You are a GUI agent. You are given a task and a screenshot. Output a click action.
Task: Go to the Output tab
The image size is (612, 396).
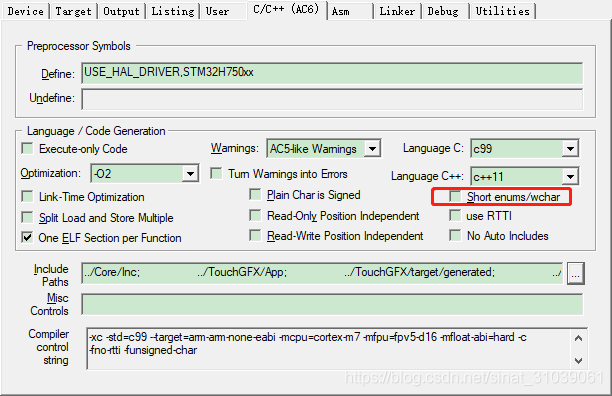click(121, 11)
